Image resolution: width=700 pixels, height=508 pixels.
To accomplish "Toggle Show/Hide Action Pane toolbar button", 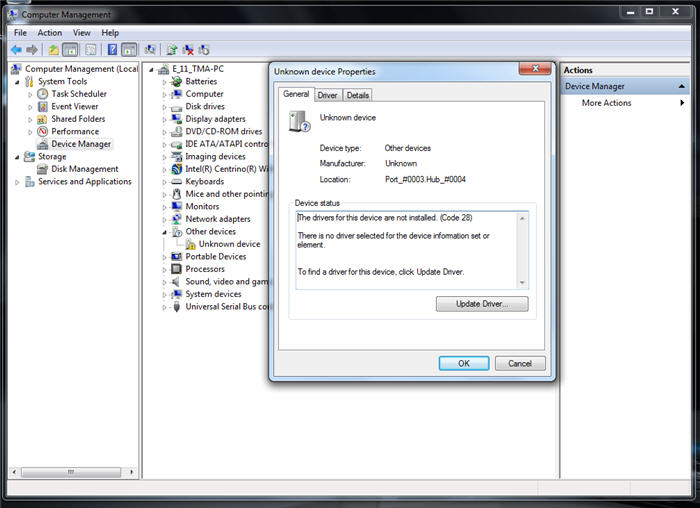I will (x=129, y=50).
